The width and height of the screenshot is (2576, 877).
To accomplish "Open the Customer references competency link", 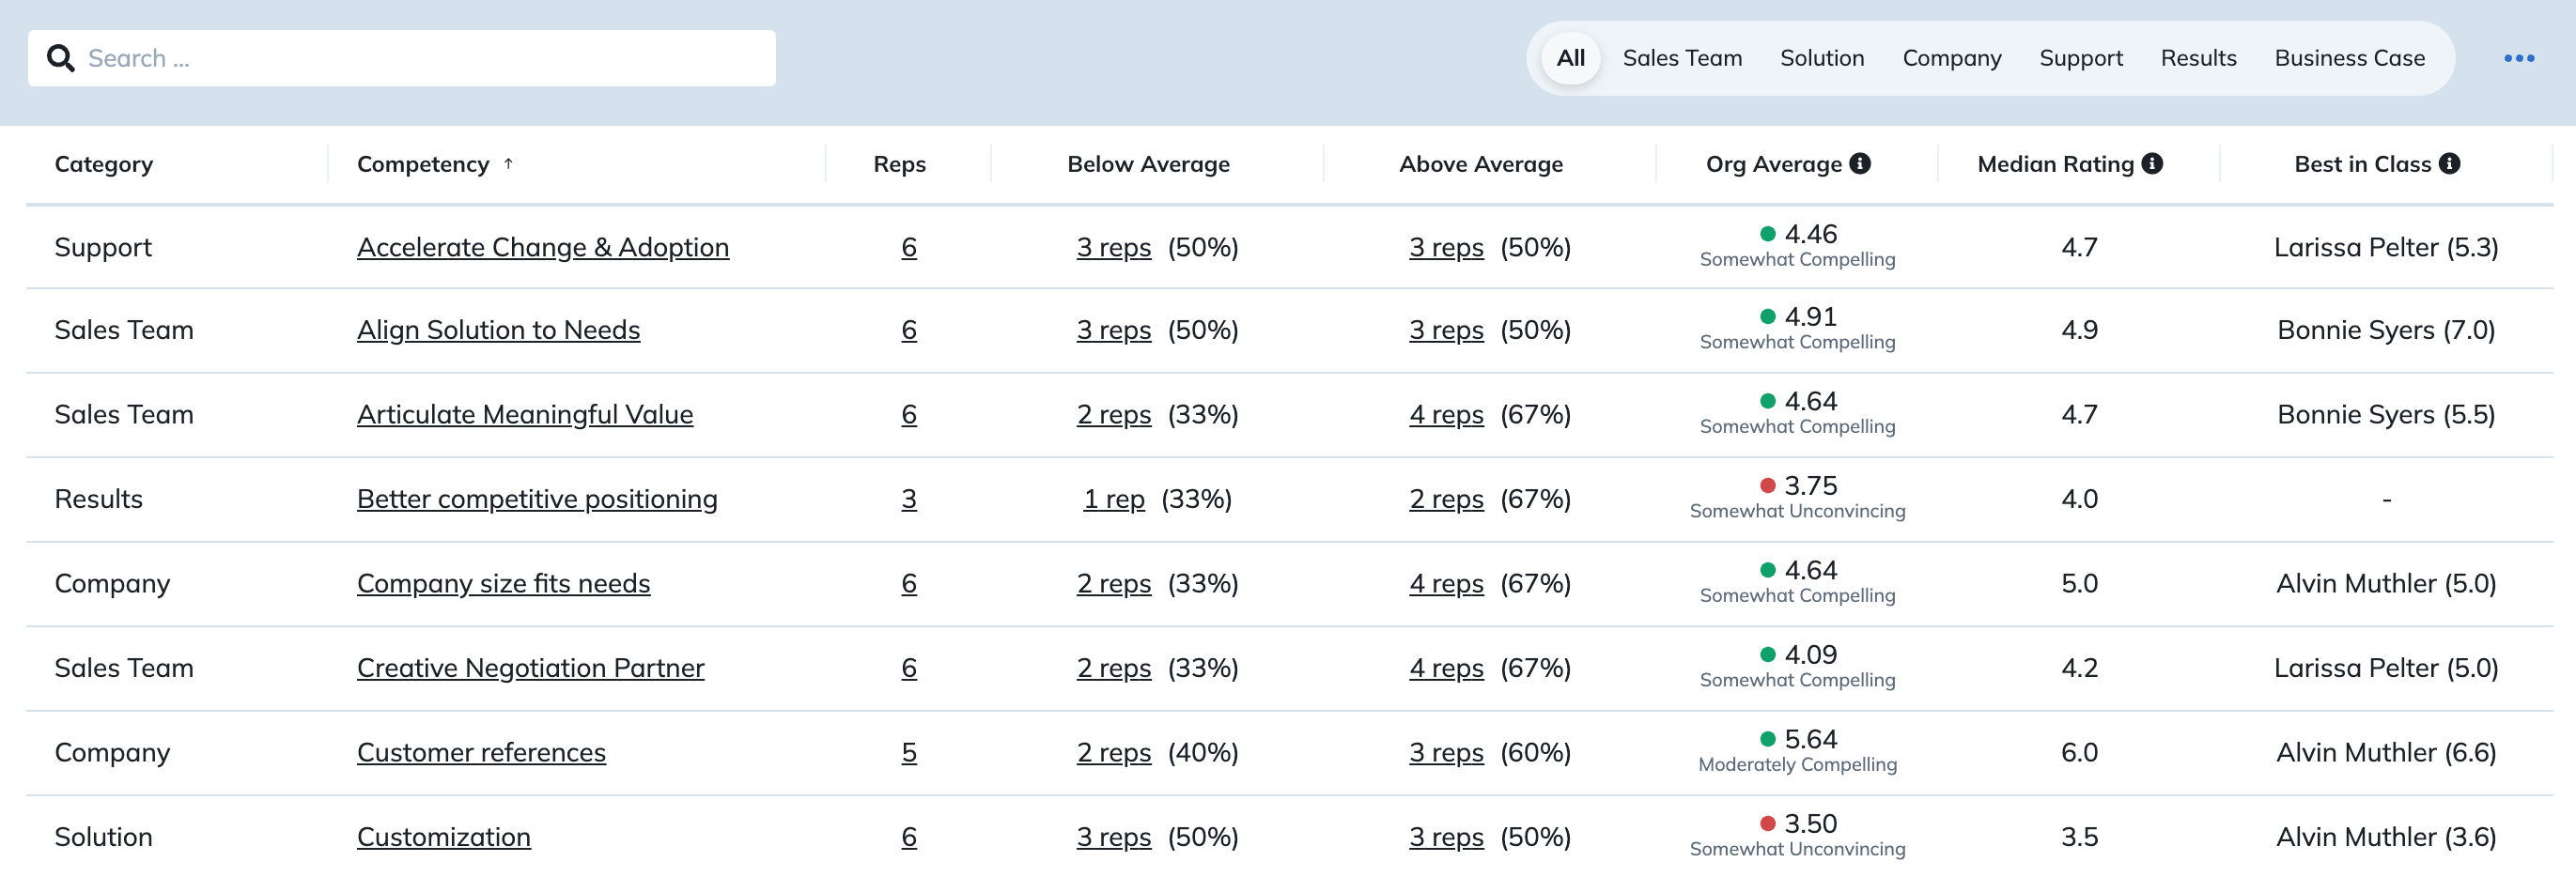I will click(481, 752).
